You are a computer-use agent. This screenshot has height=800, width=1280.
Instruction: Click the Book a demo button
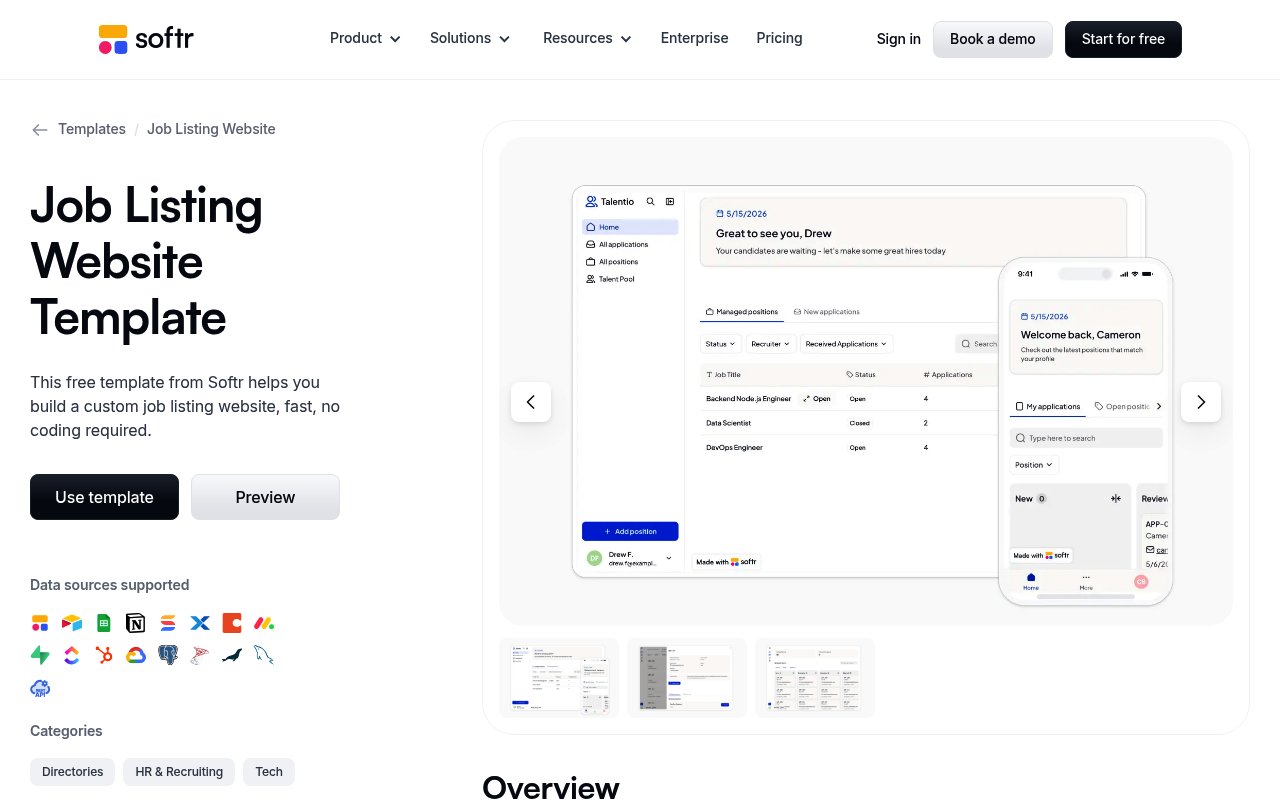(993, 39)
